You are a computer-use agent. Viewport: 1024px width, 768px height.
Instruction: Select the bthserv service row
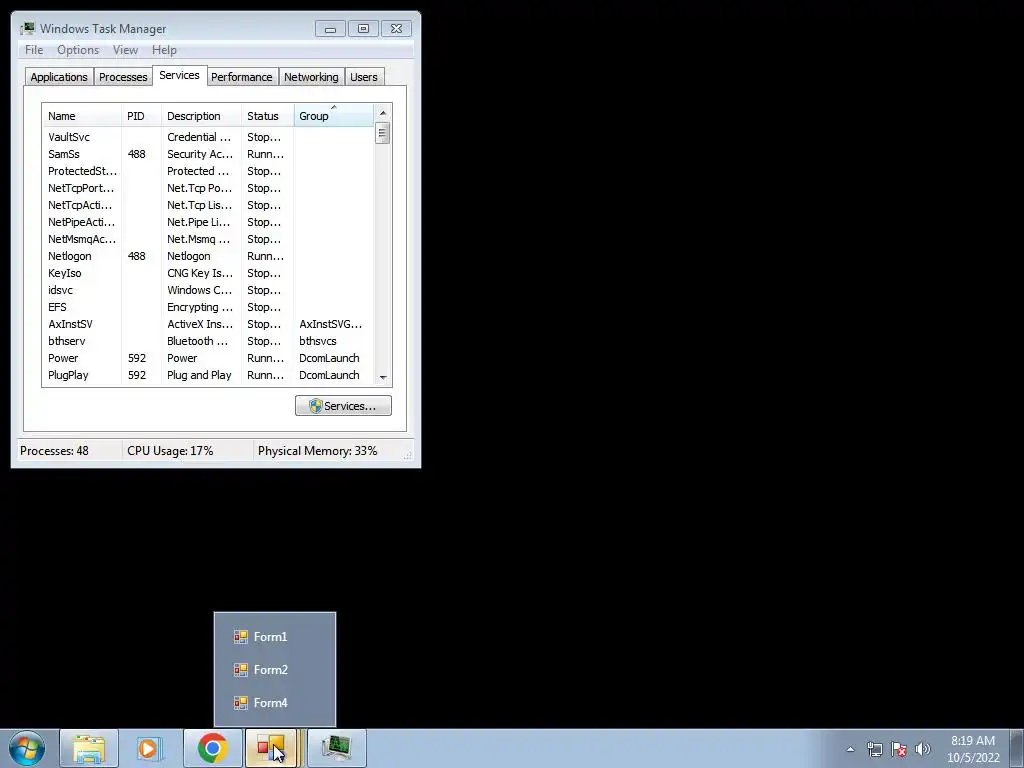tap(208, 341)
